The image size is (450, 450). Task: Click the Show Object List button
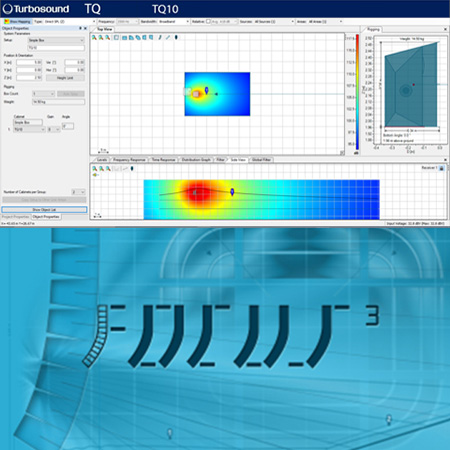tap(44, 210)
